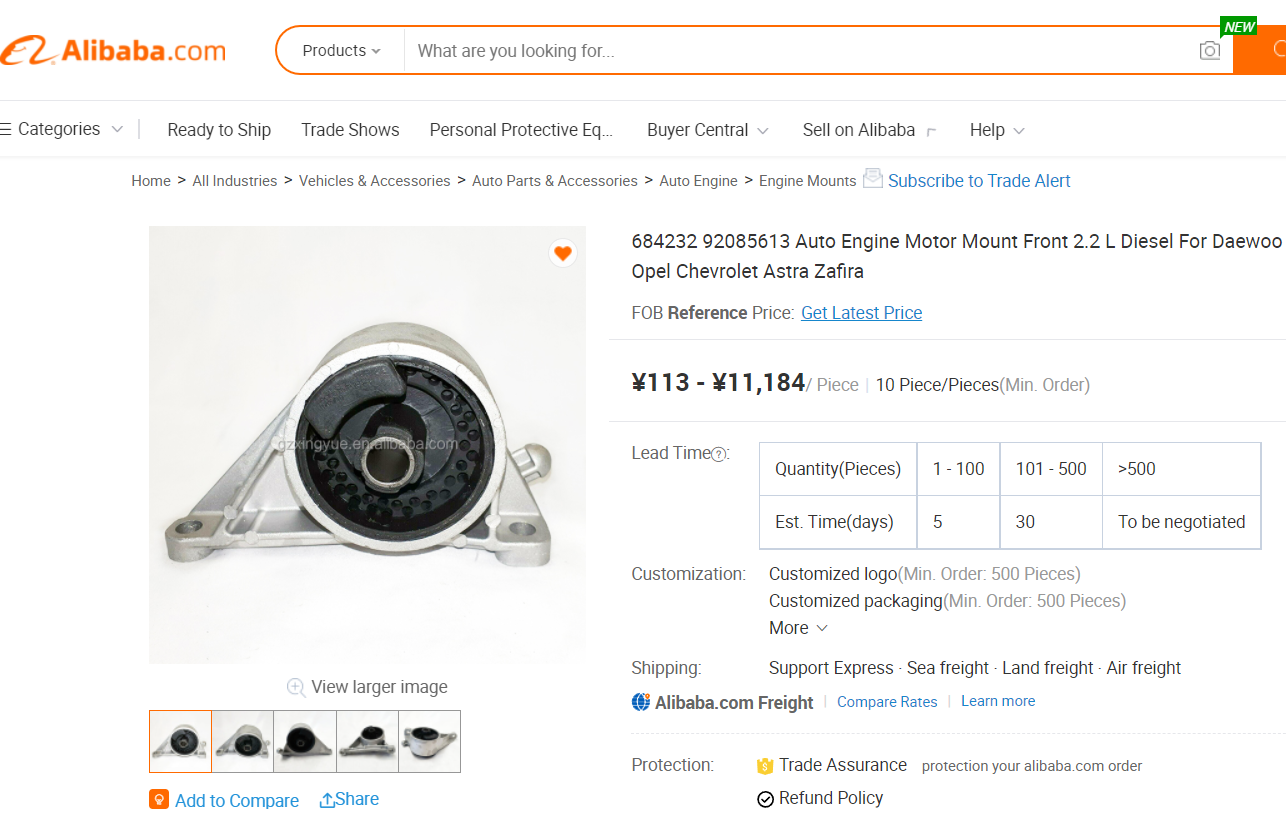Image resolution: width=1286 pixels, height=815 pixels.
Task: Click the Add to Compare icon
Action: pyautogui.click(x=159, y=800)
